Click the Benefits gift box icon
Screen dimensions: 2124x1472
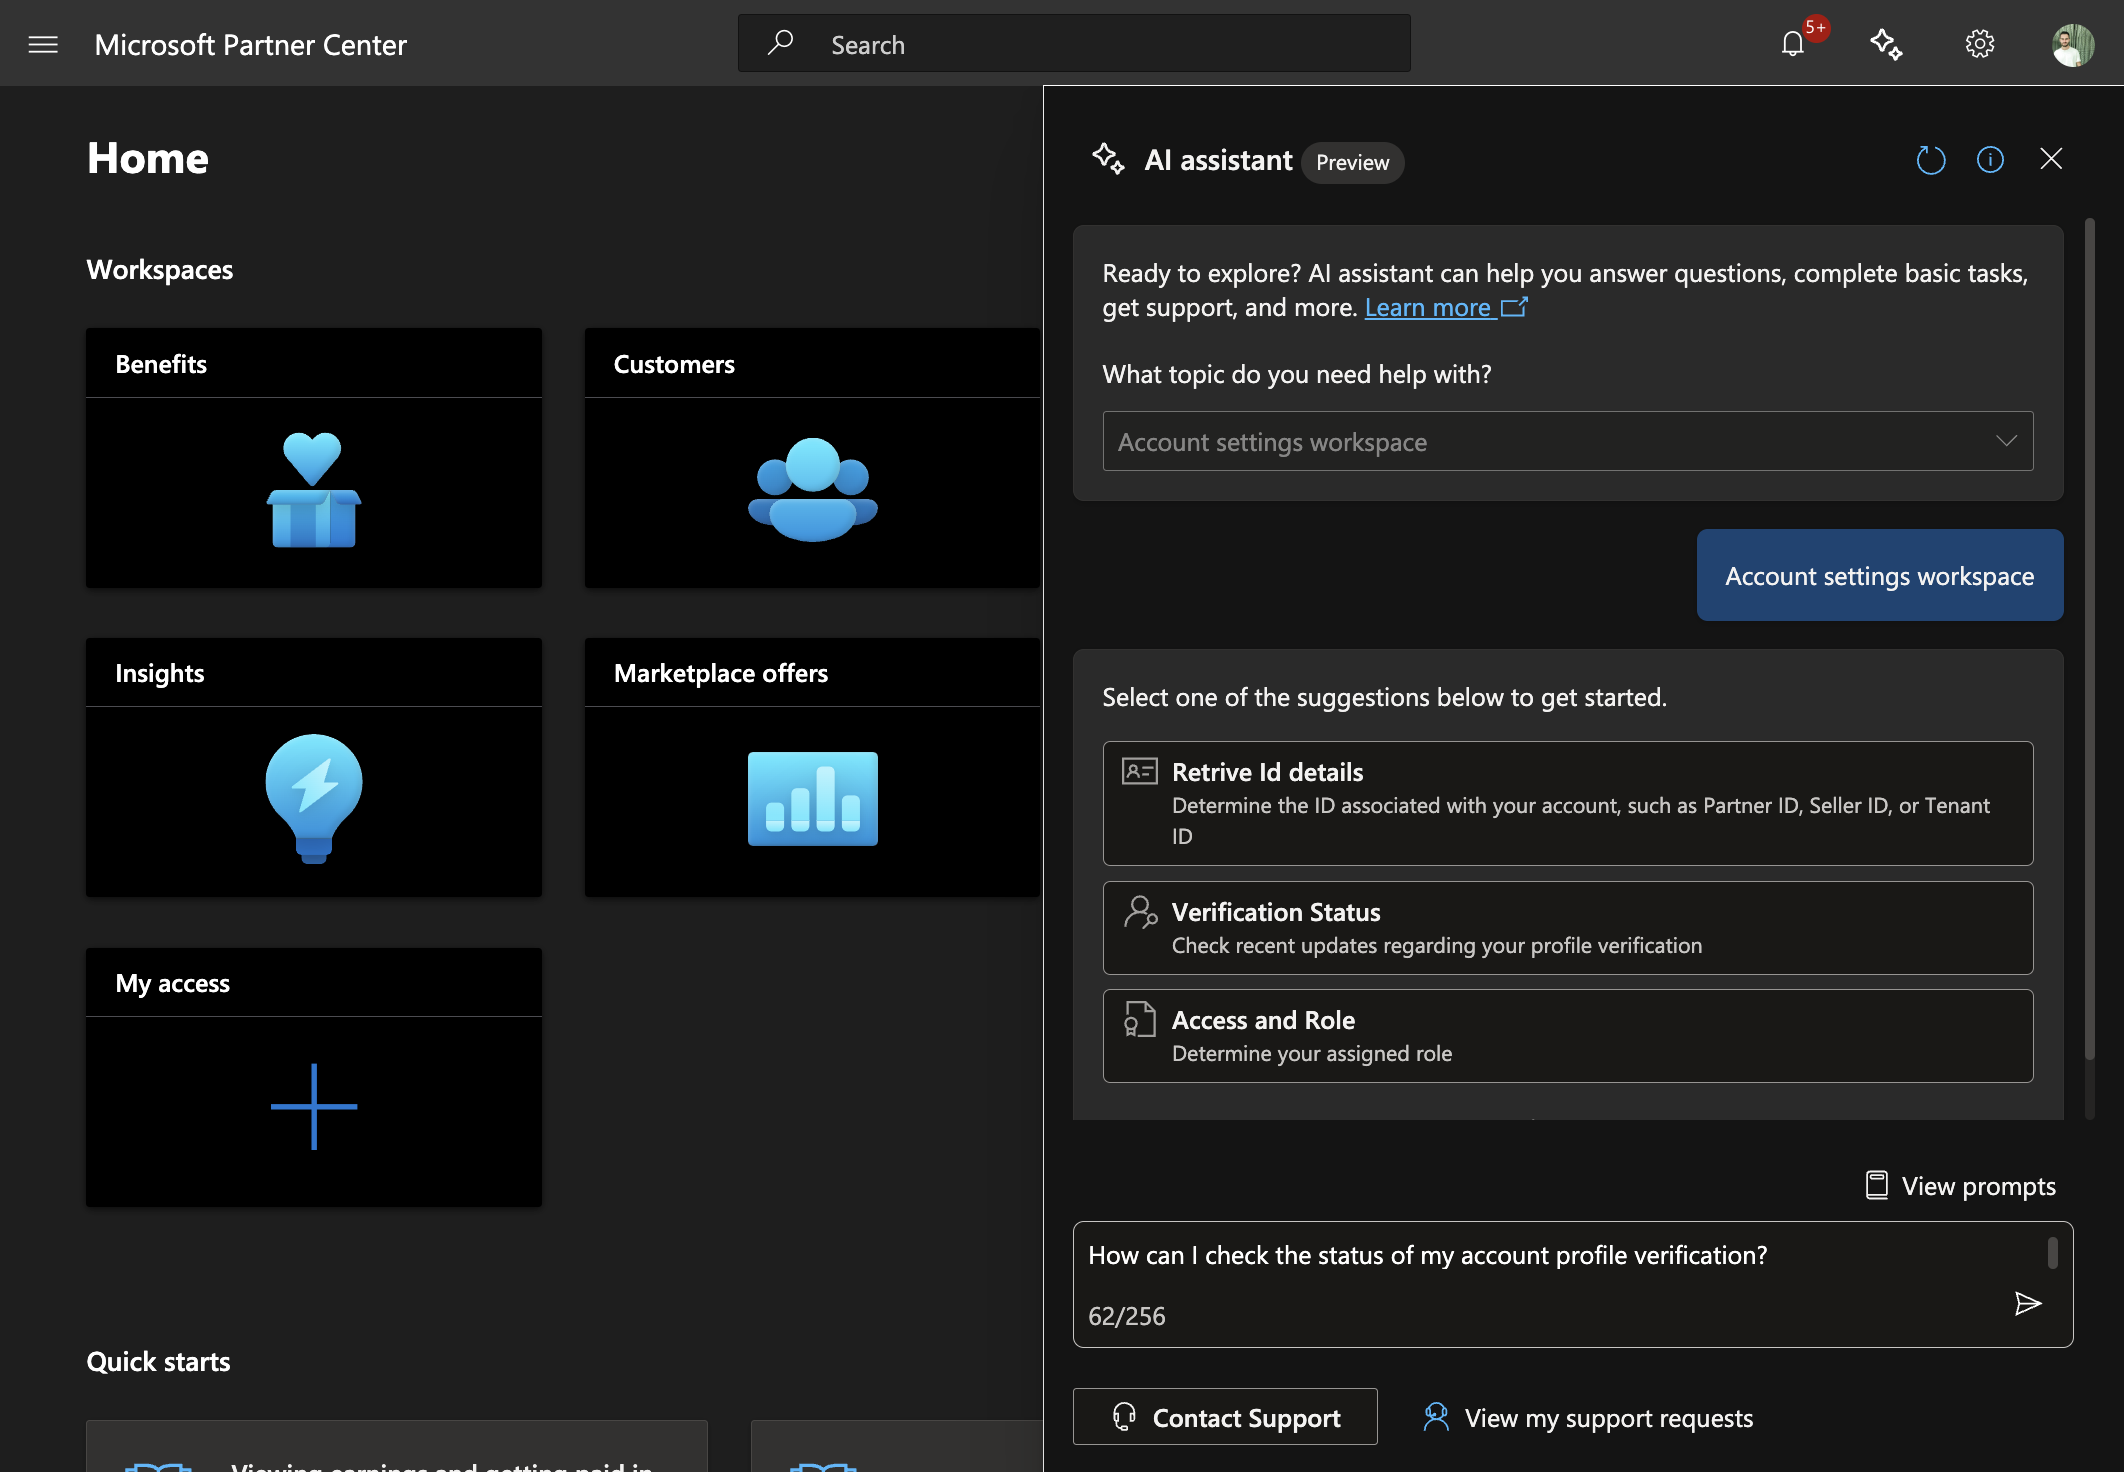[314, 490]
